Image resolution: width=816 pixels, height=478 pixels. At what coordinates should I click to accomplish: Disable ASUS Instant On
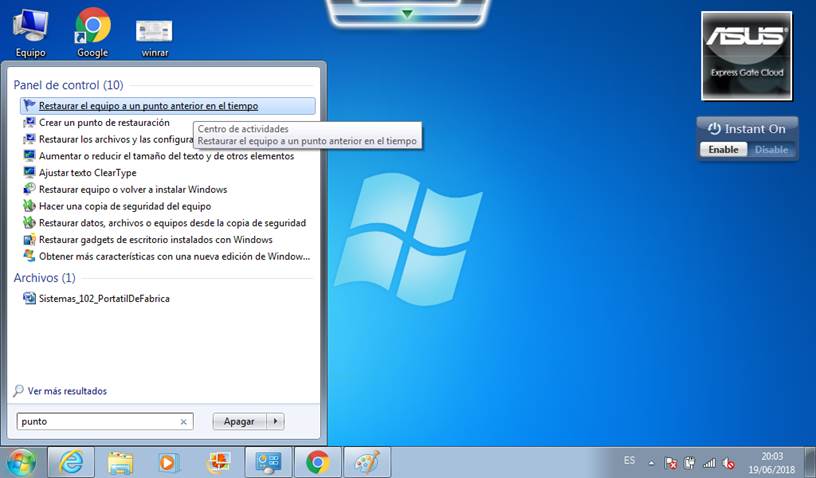click(771, 150)
